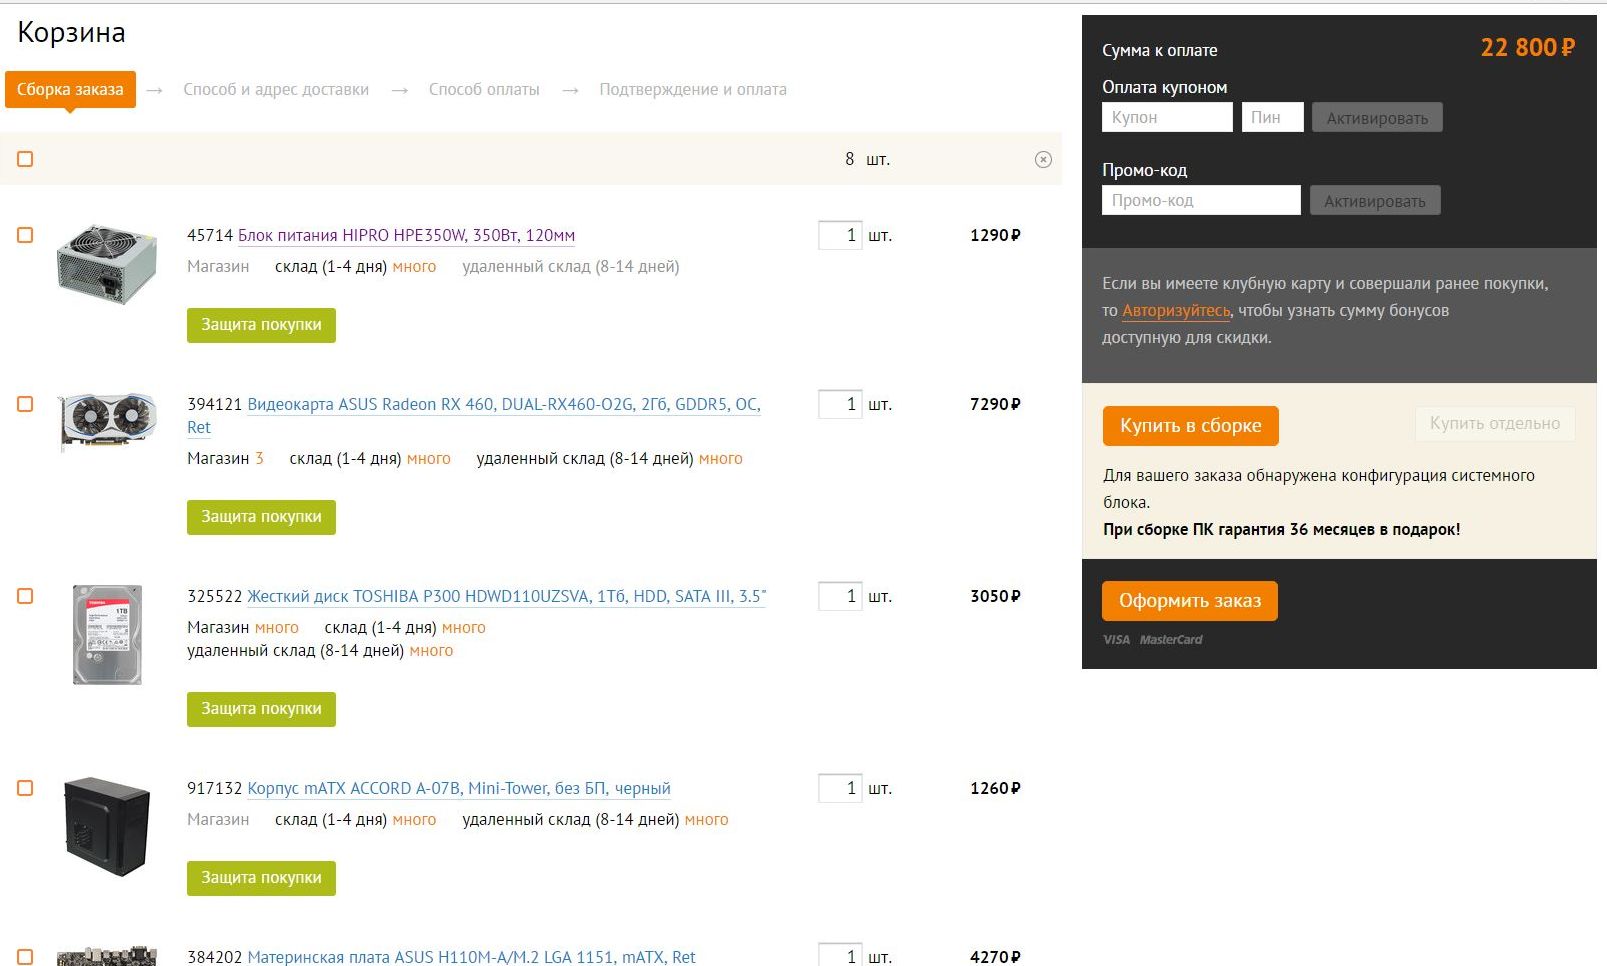Edit quantity for ASUS H110M-A/M.2 motherboard
Screen dimensions: 1607x966
click(840, 955)
